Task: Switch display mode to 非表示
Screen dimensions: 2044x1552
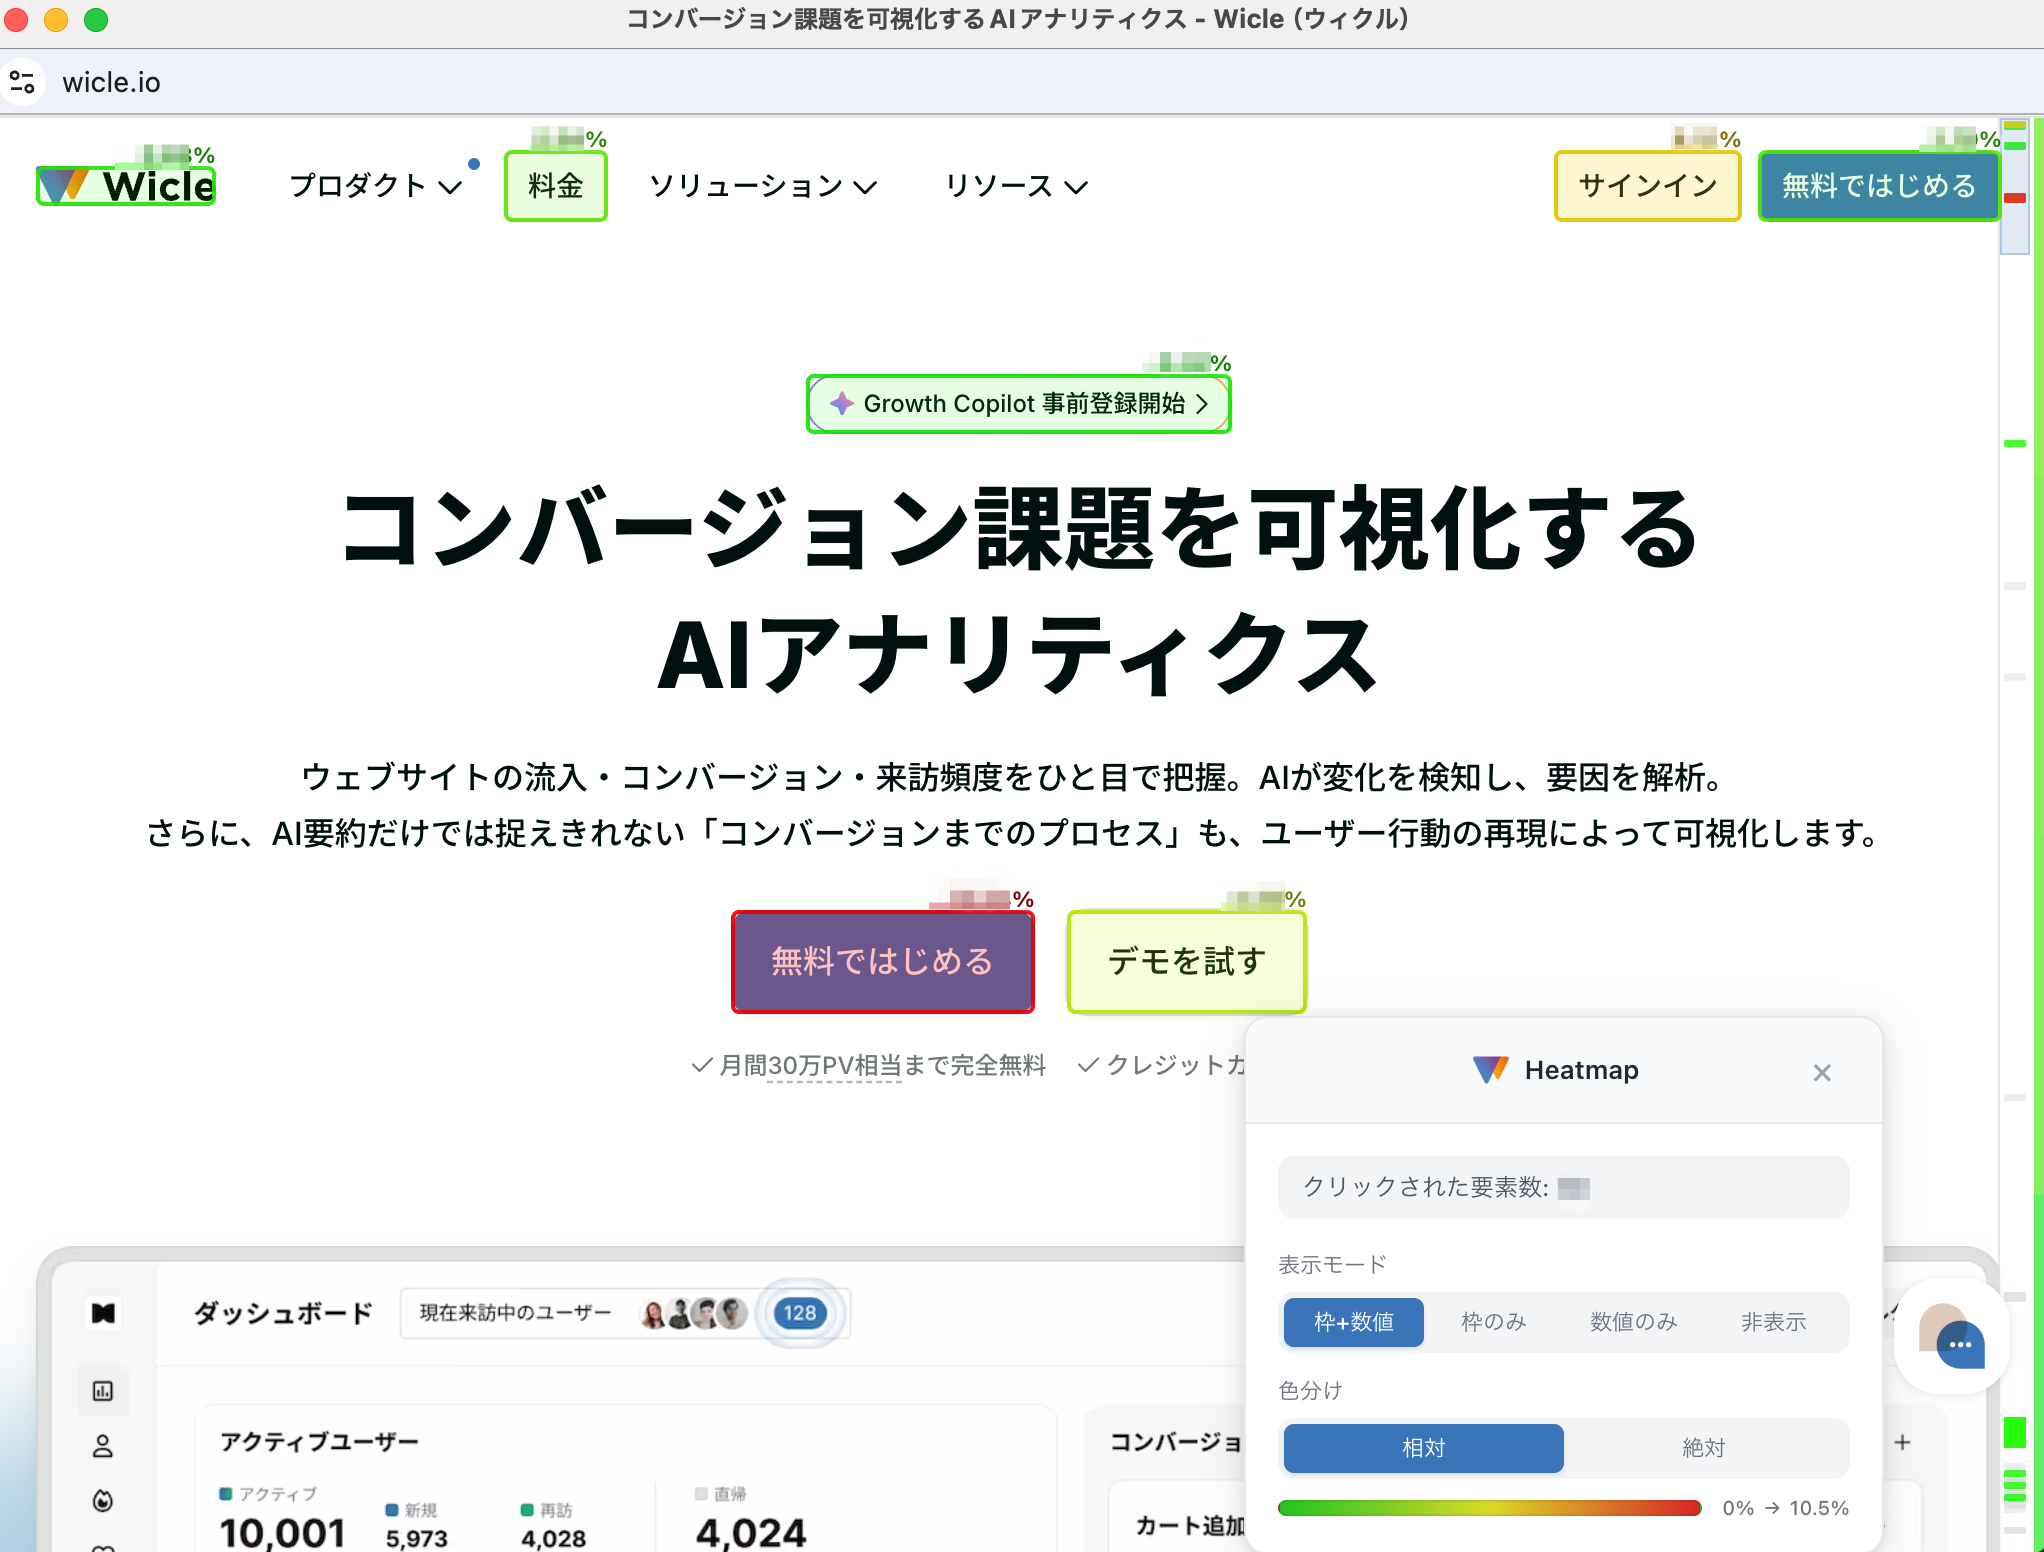Action: pos(1773,1322)
